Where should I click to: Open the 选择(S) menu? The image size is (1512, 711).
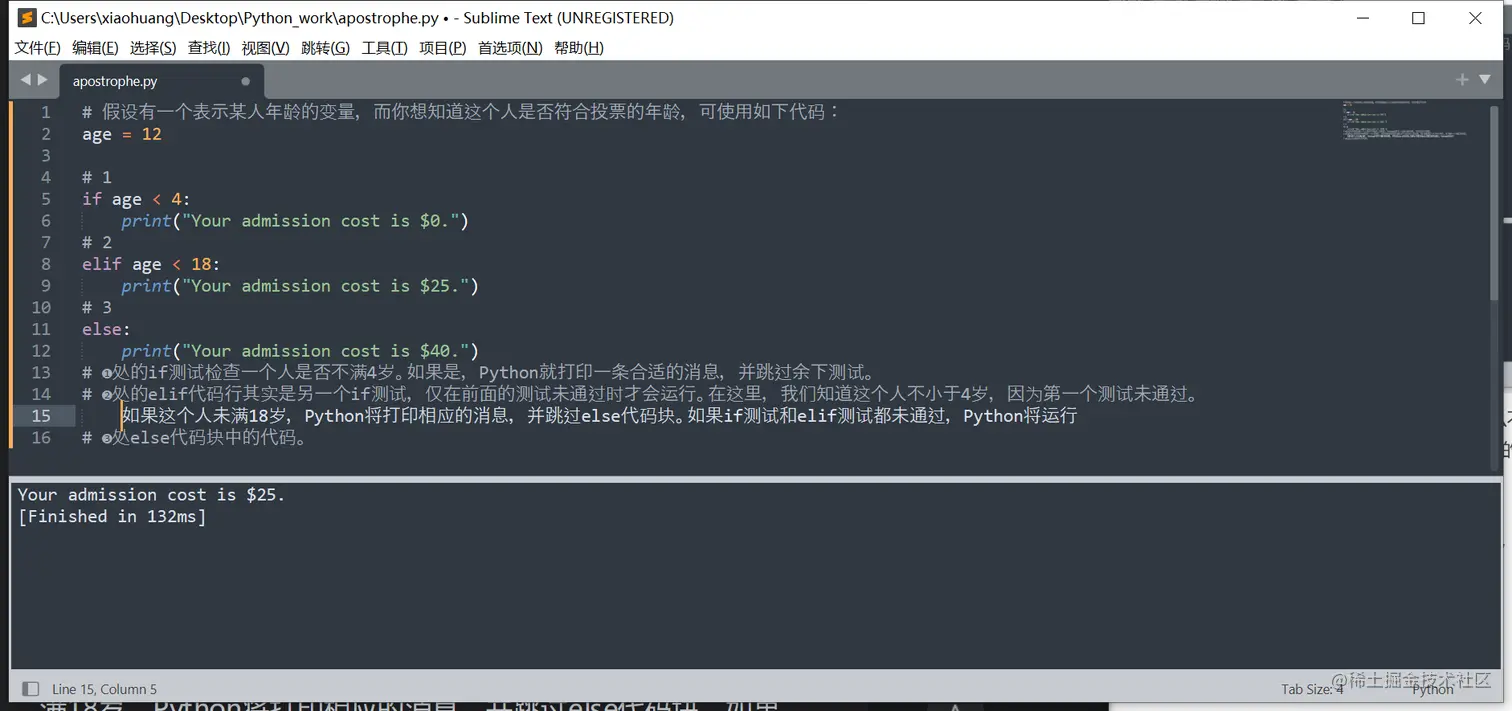pyautogui.click(x=153, y=48)
